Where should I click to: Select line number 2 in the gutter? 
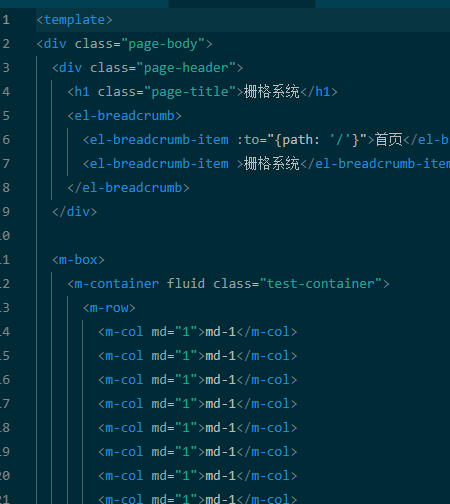[6, 44]
